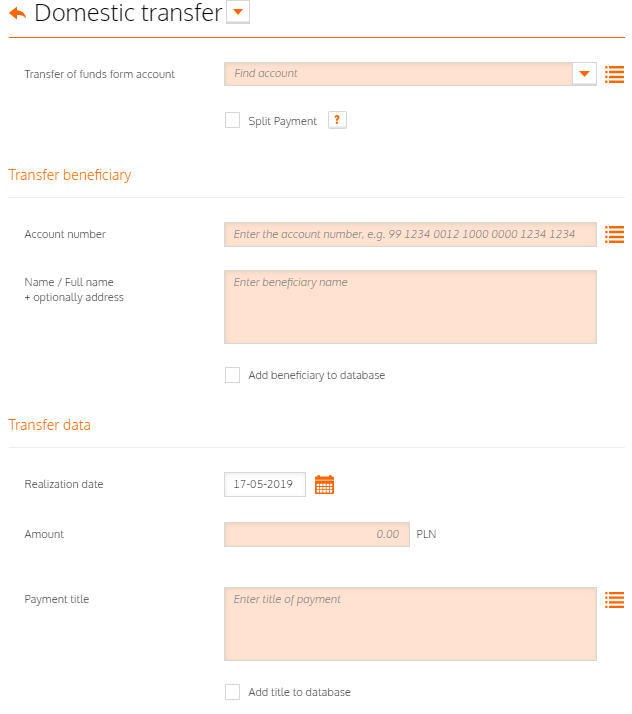The image size is (632, 714).
Task: Click the Split Payment help question mark
Action: tap(337, 120)
